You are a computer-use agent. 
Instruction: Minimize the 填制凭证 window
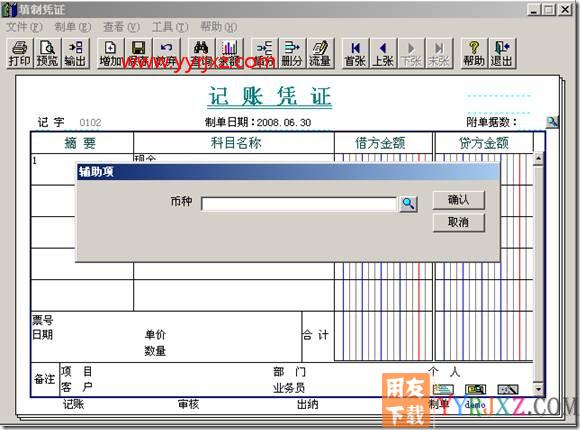click(x=533, y=9)
